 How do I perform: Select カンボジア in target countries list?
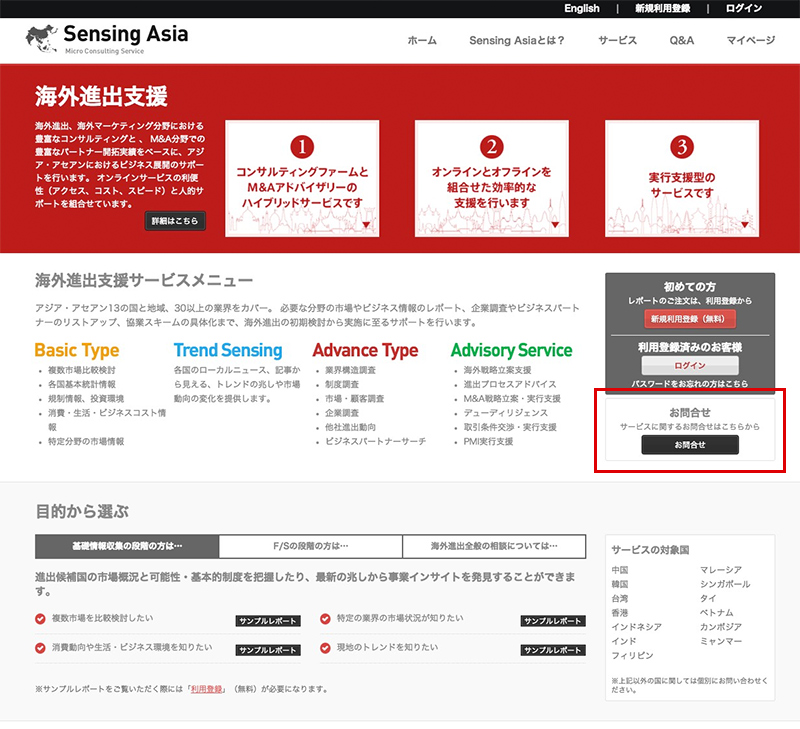point(721,627)
